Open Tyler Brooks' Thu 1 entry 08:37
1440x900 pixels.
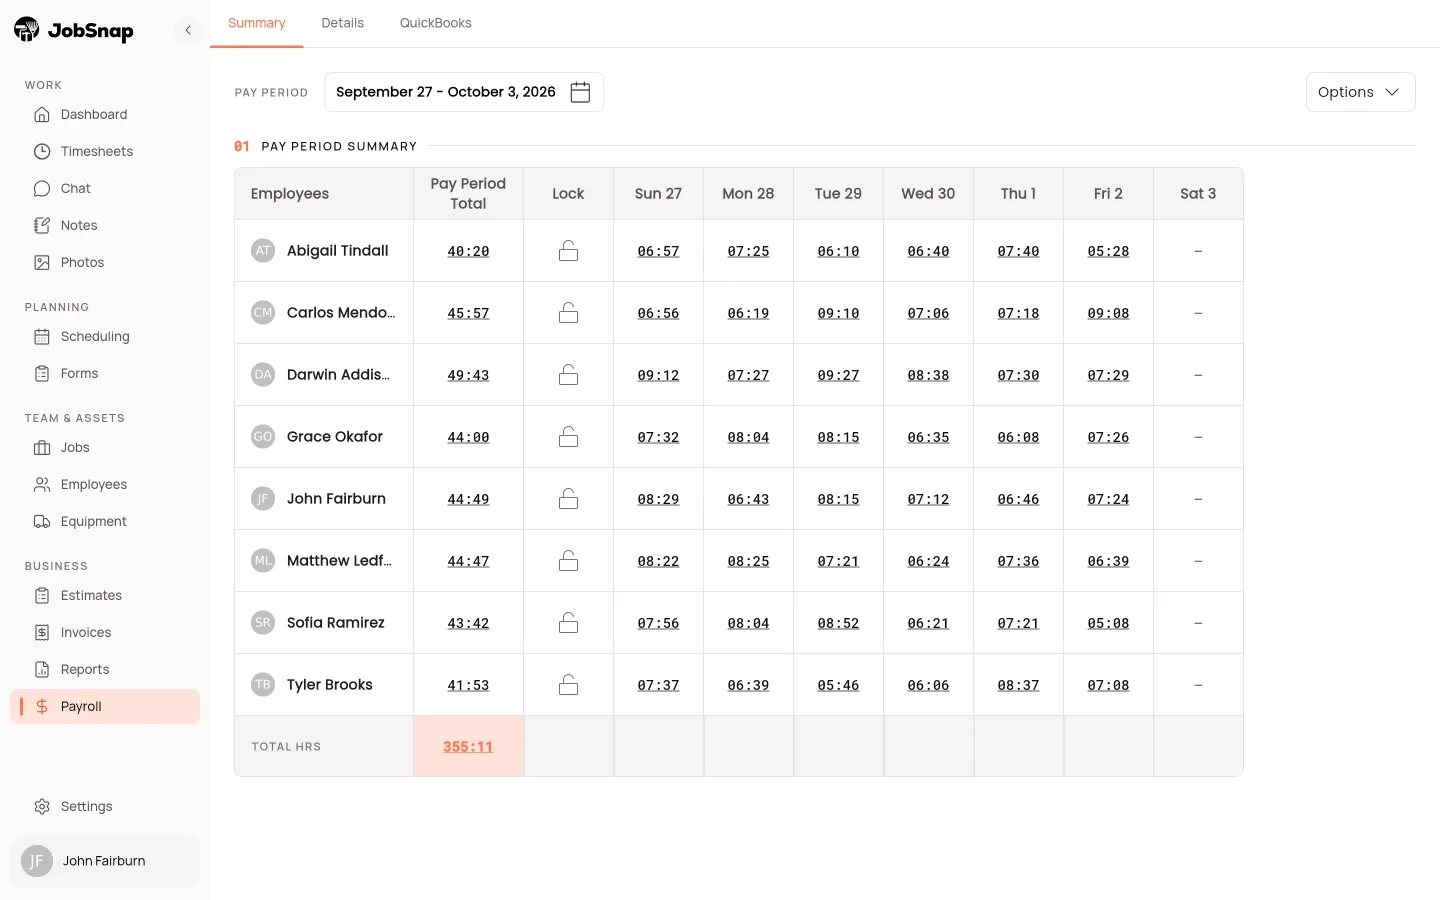pos(1018,685)
